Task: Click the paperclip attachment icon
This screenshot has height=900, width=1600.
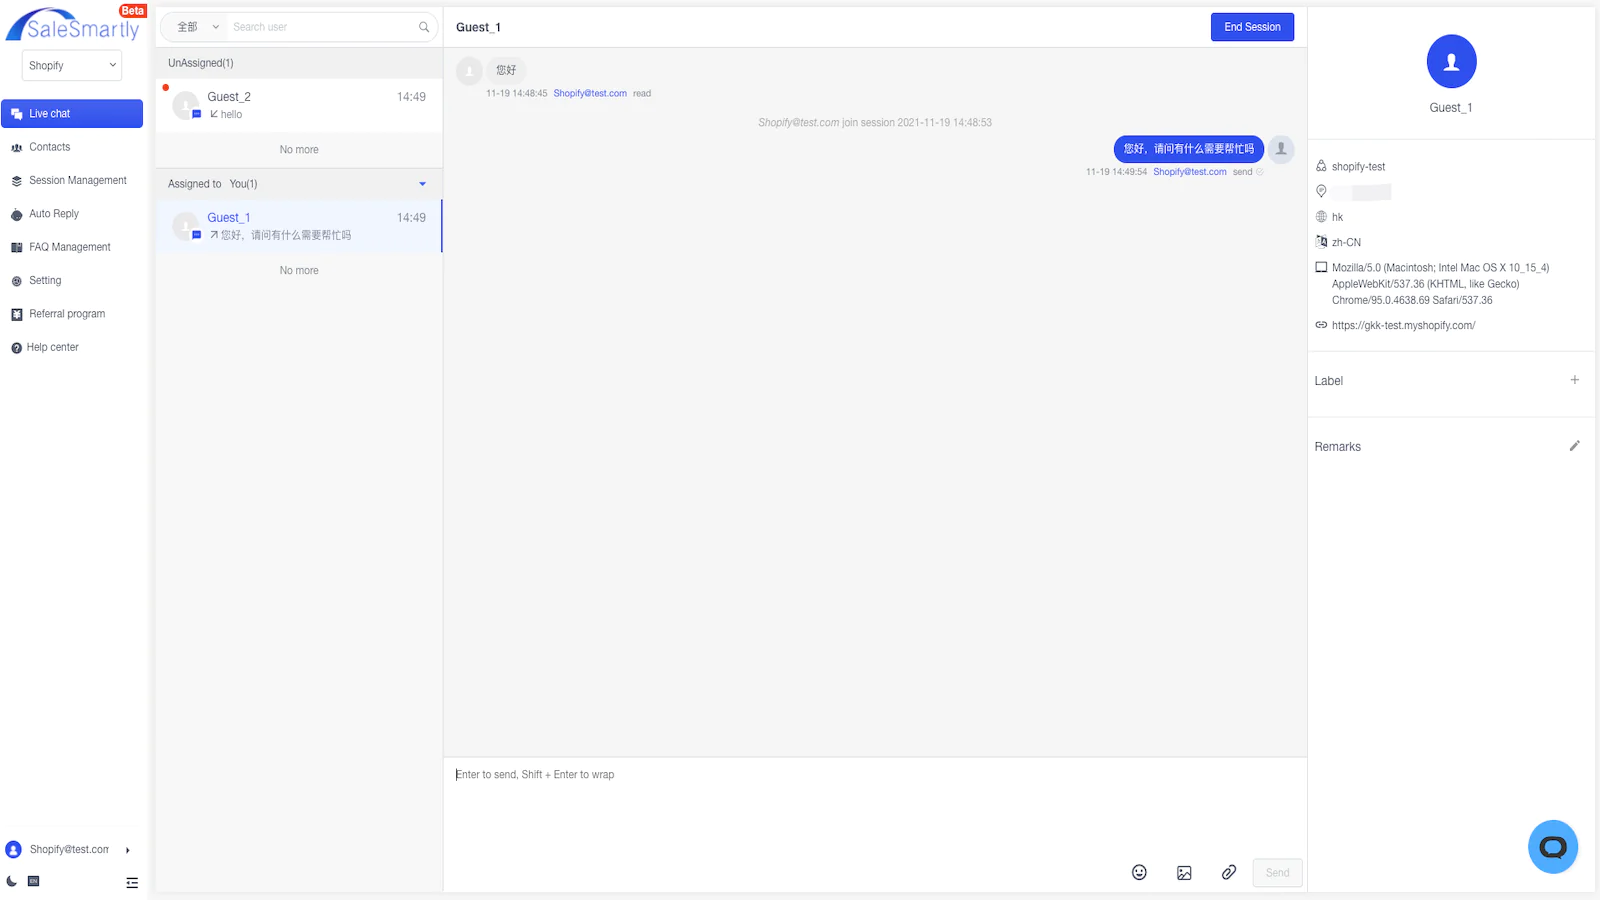Action: point(1229,872)
